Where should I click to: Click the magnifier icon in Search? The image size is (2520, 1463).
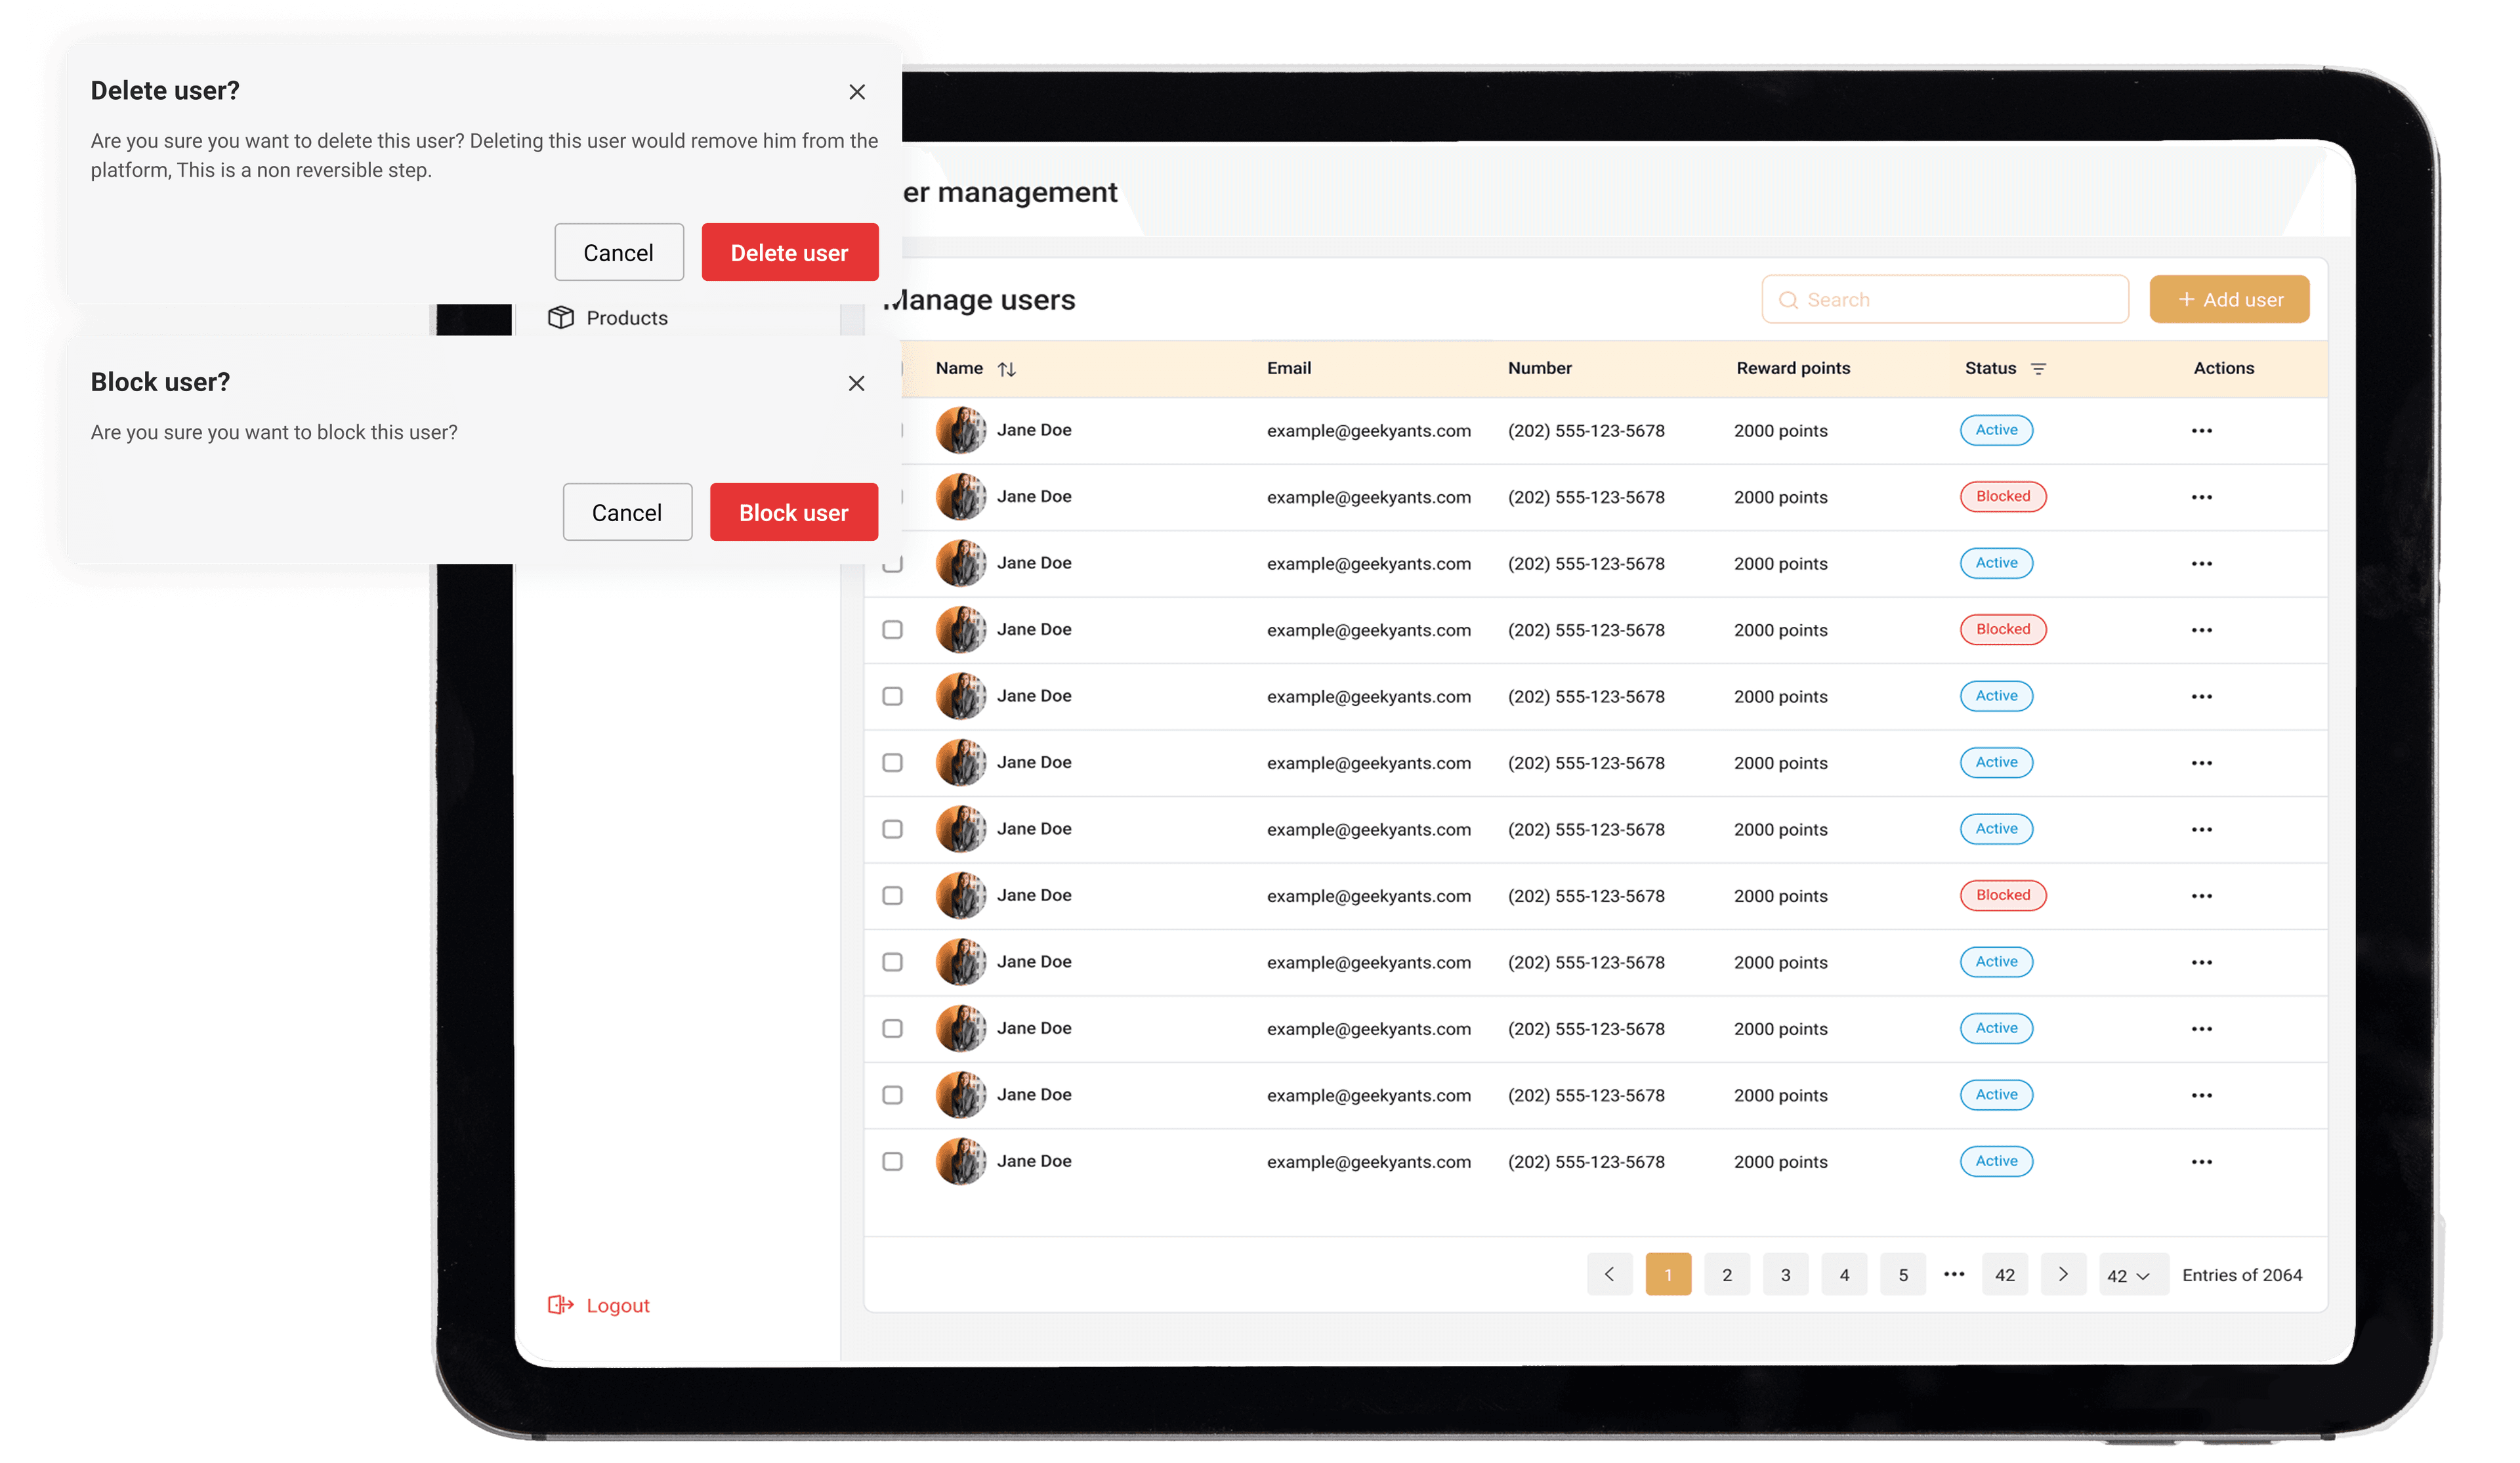(x=1788, y=300)
